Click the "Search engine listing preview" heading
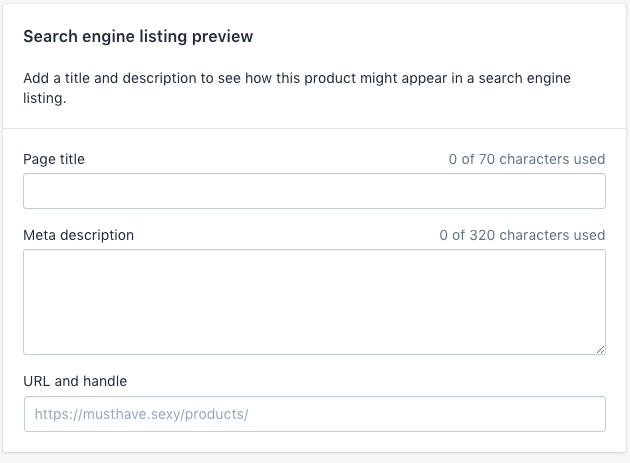Screen dimensions: 630x463 pyautogui.click(x=138, y=37)
